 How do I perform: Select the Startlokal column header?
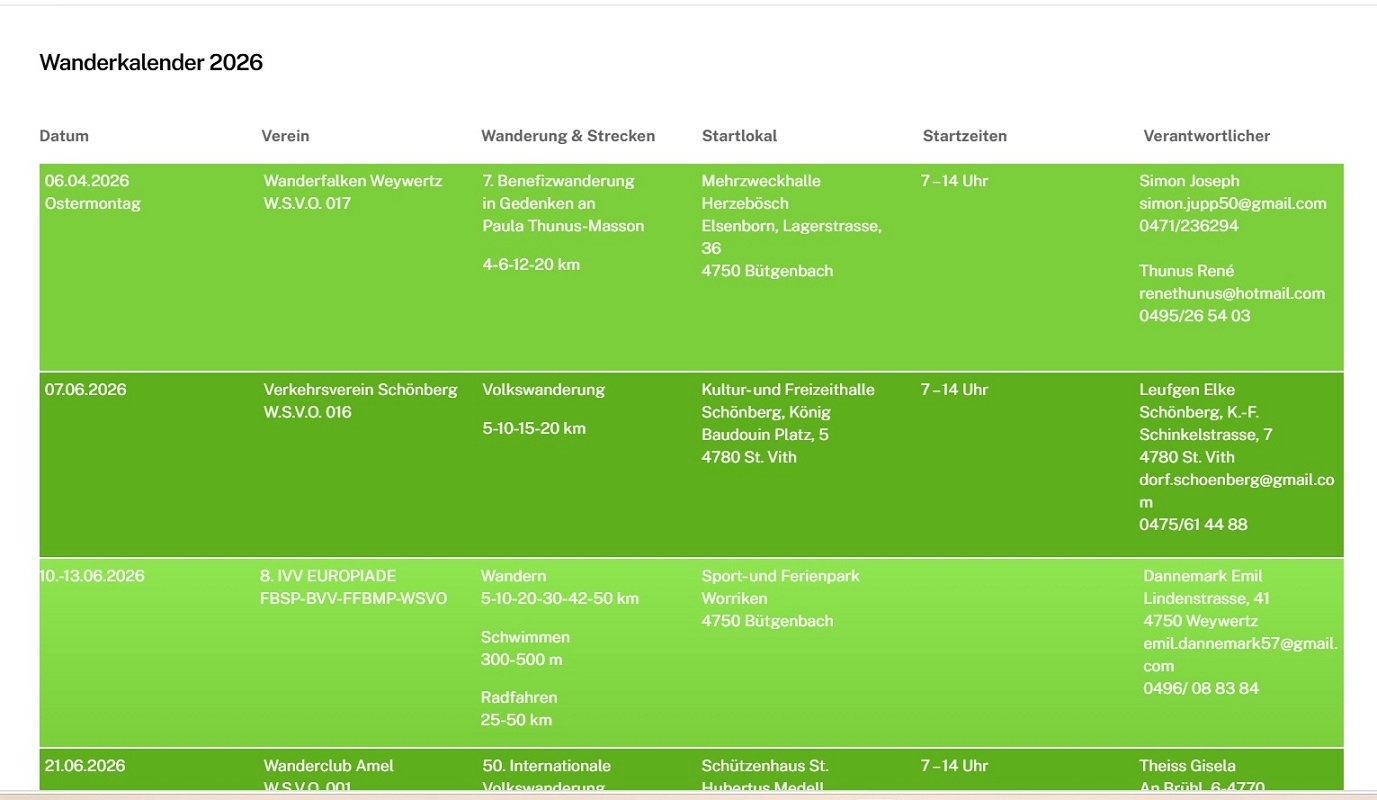pos(739,136)
